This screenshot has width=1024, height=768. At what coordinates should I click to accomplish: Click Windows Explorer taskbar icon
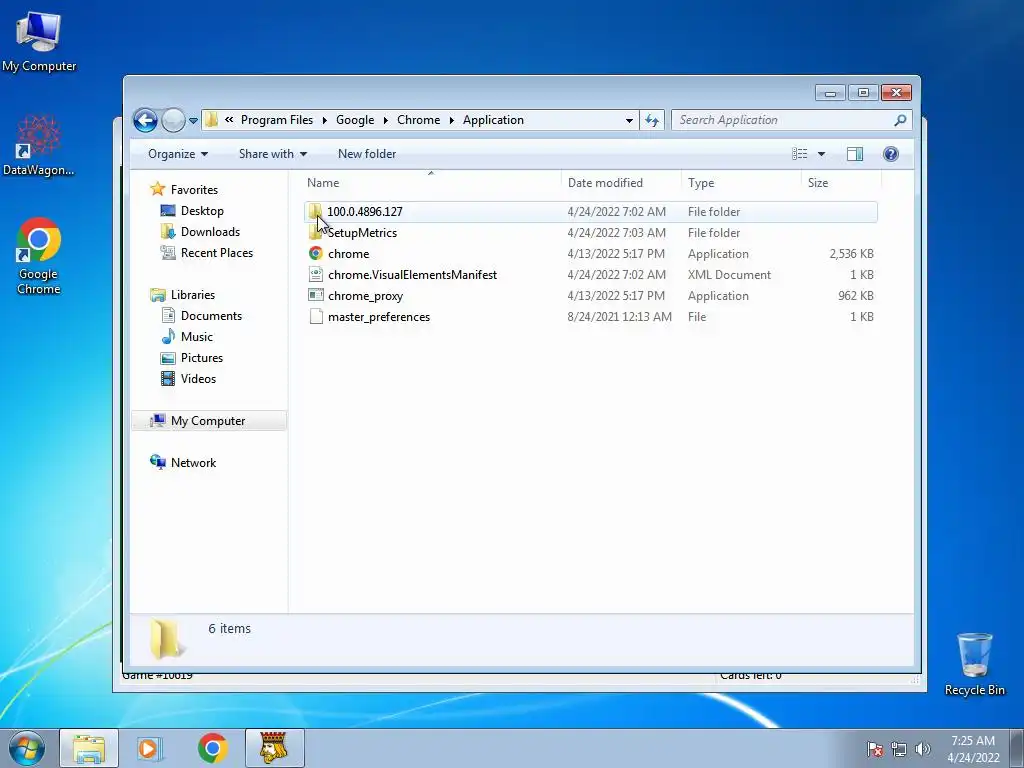89,748
